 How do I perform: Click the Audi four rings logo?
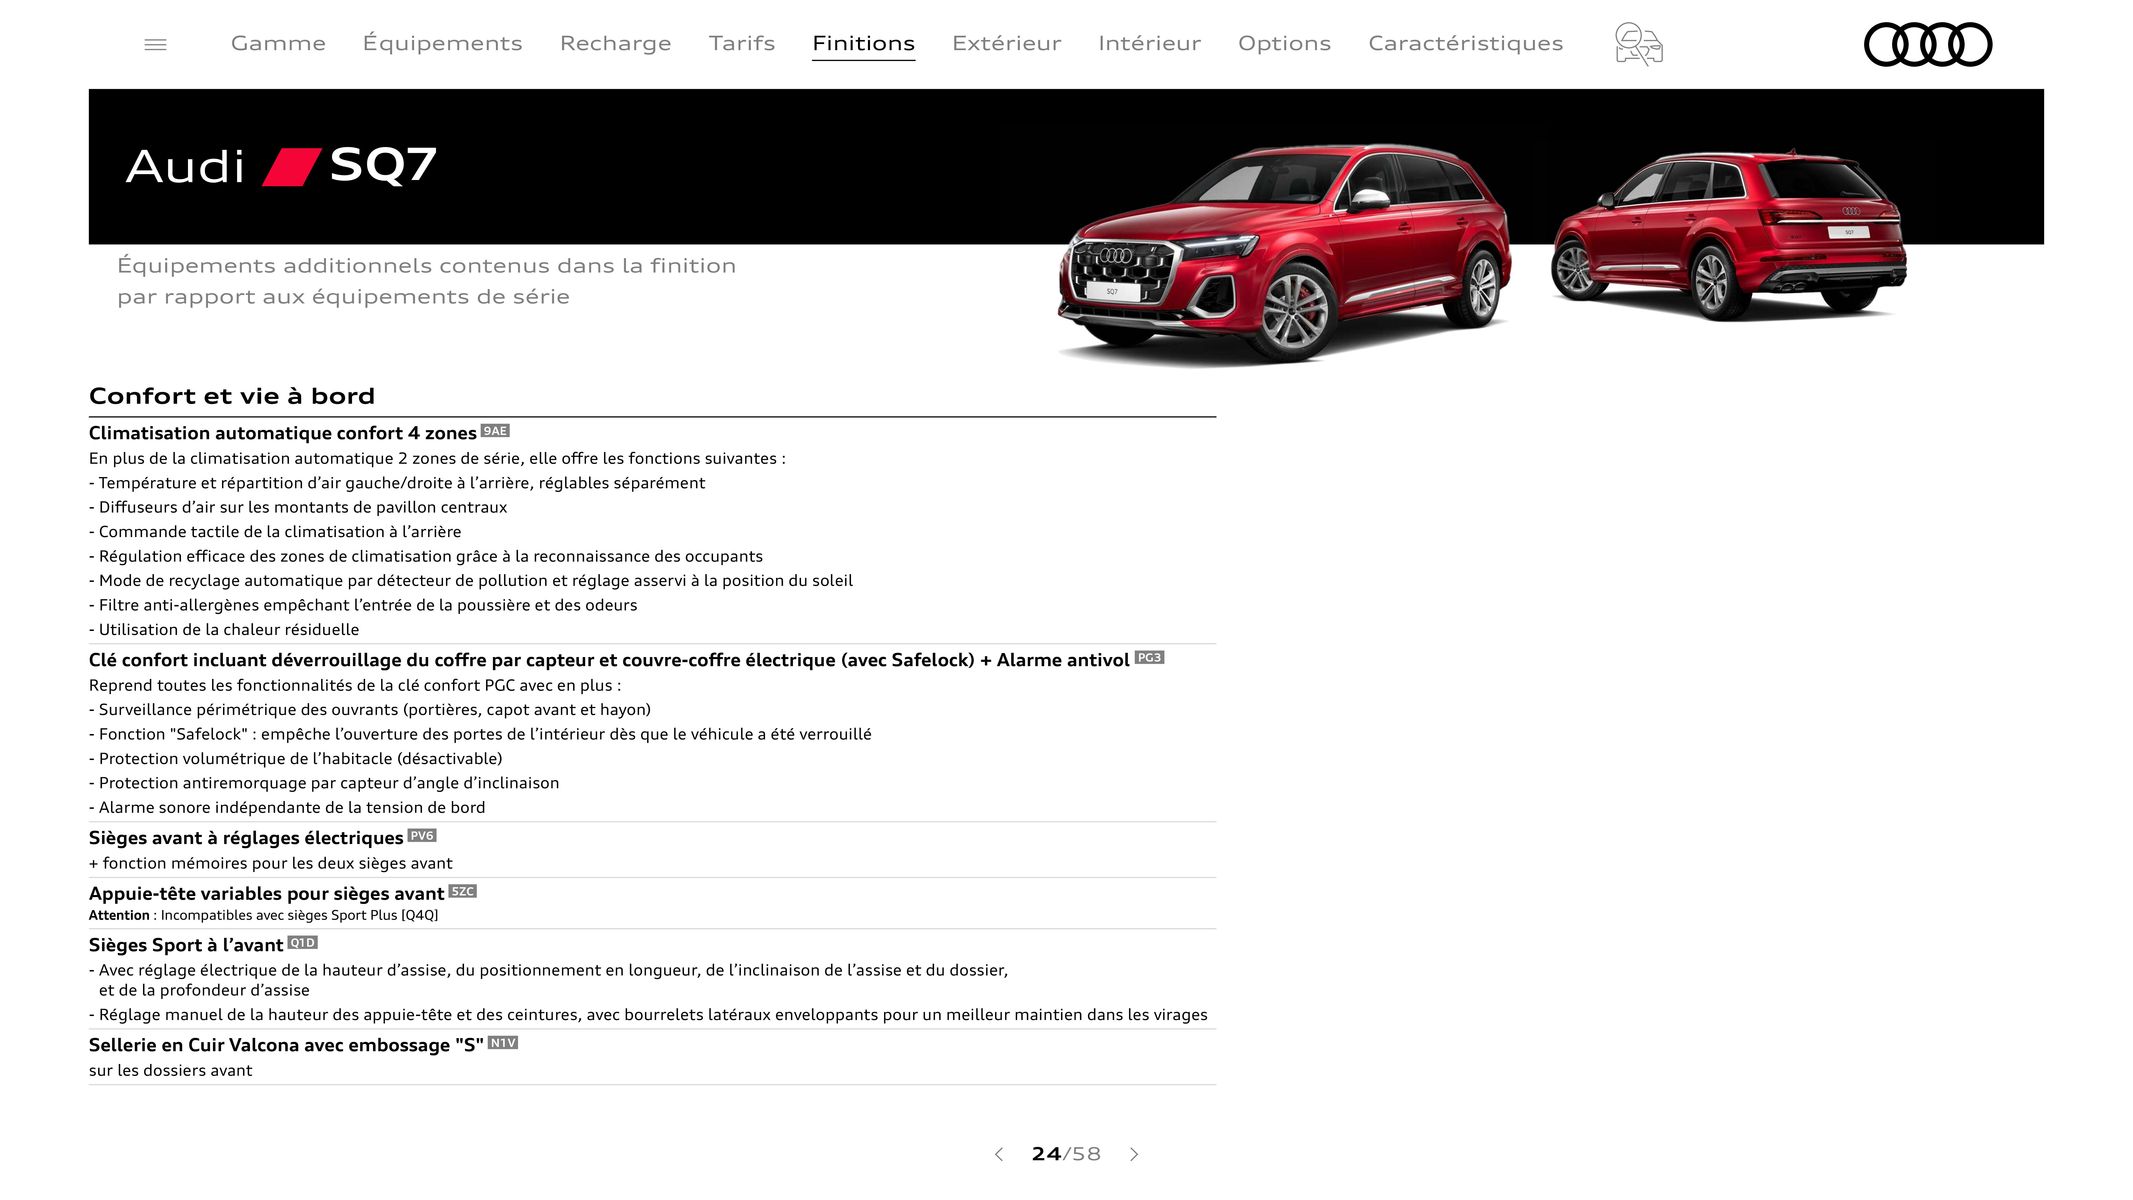pos(1928,44)
